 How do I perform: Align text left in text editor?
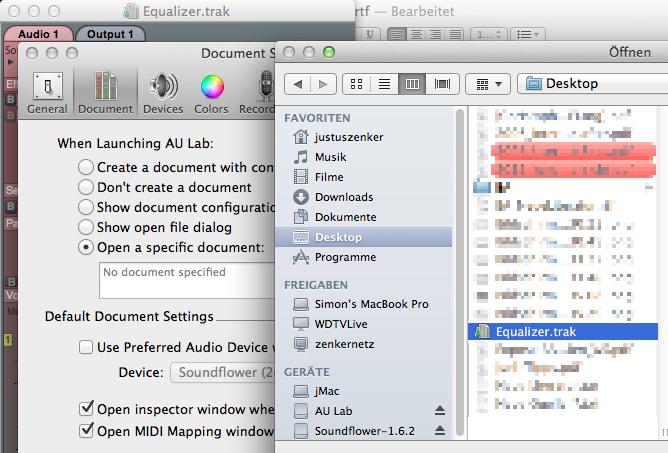tap(396, 35)
